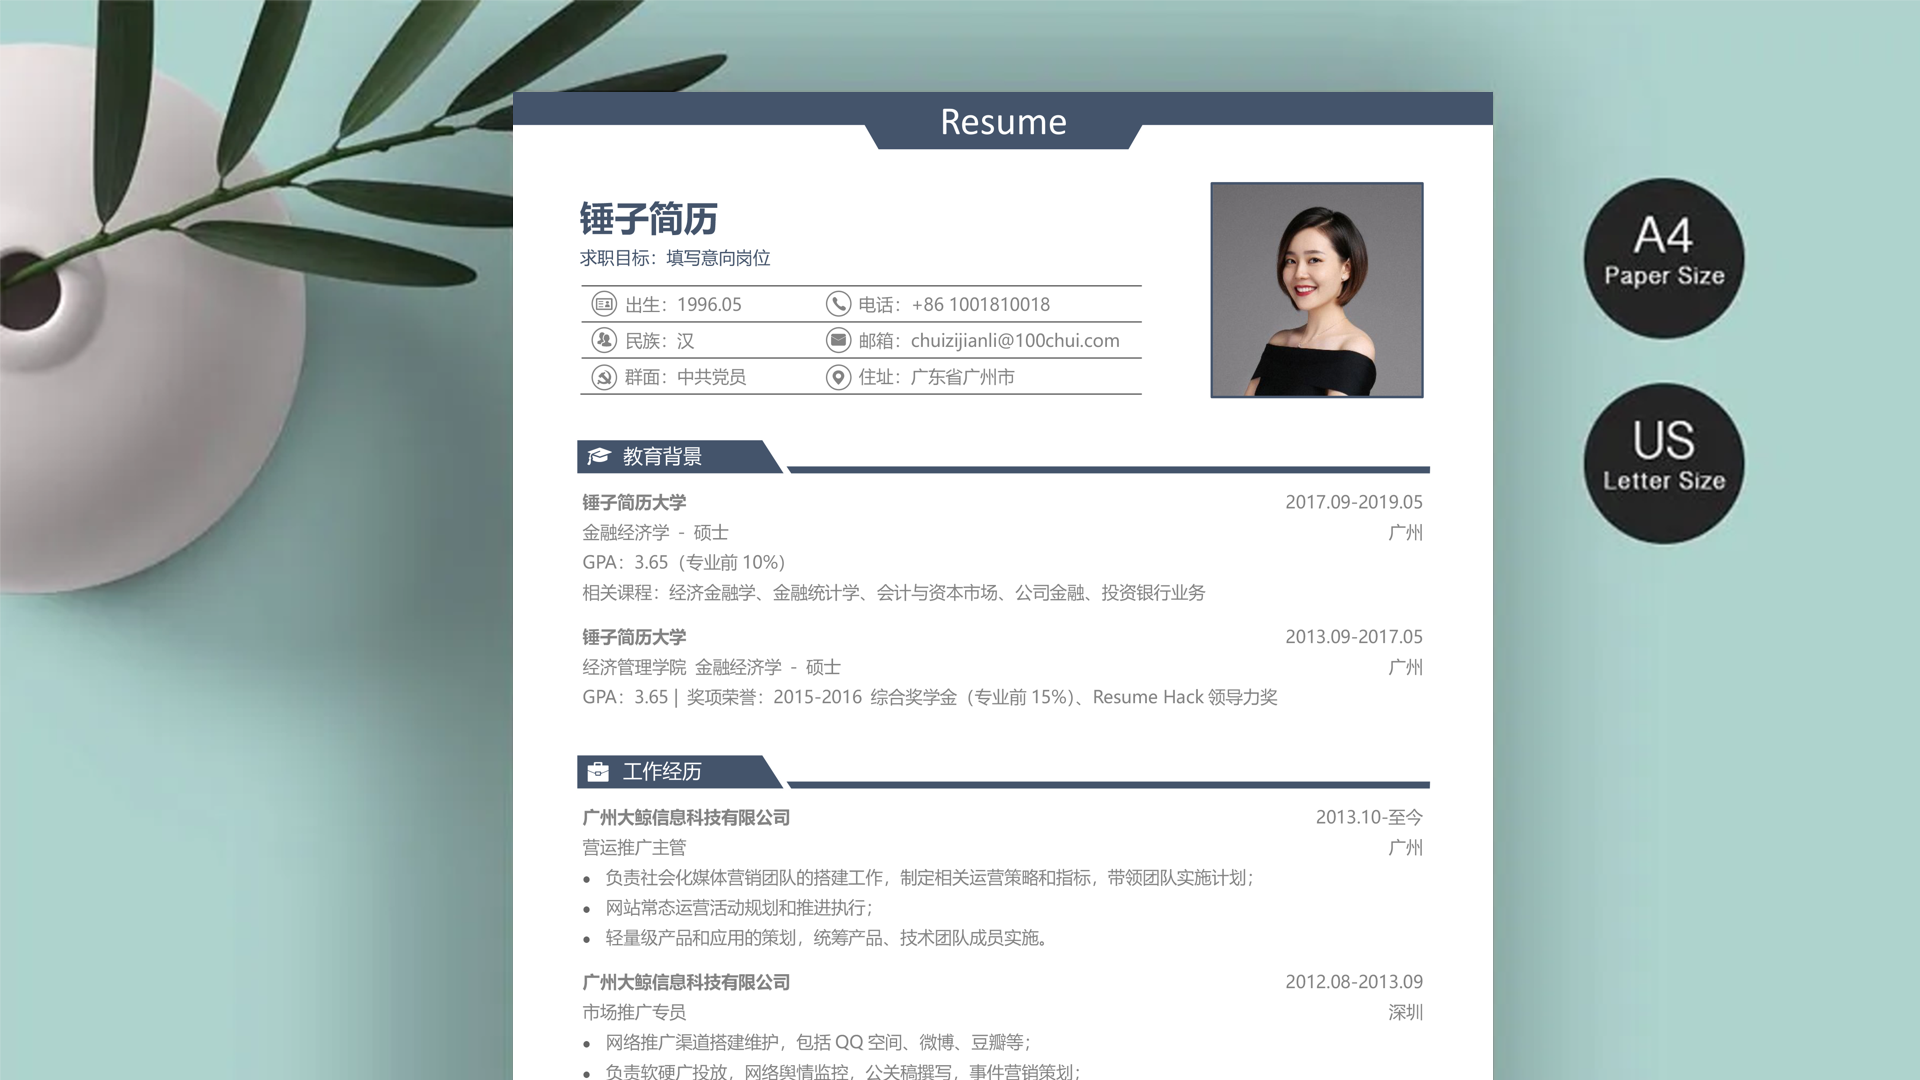Click the briefcase icon in 工作经历 header
The height and width of the screenshot is (1080, 1920).
point(598,771)
